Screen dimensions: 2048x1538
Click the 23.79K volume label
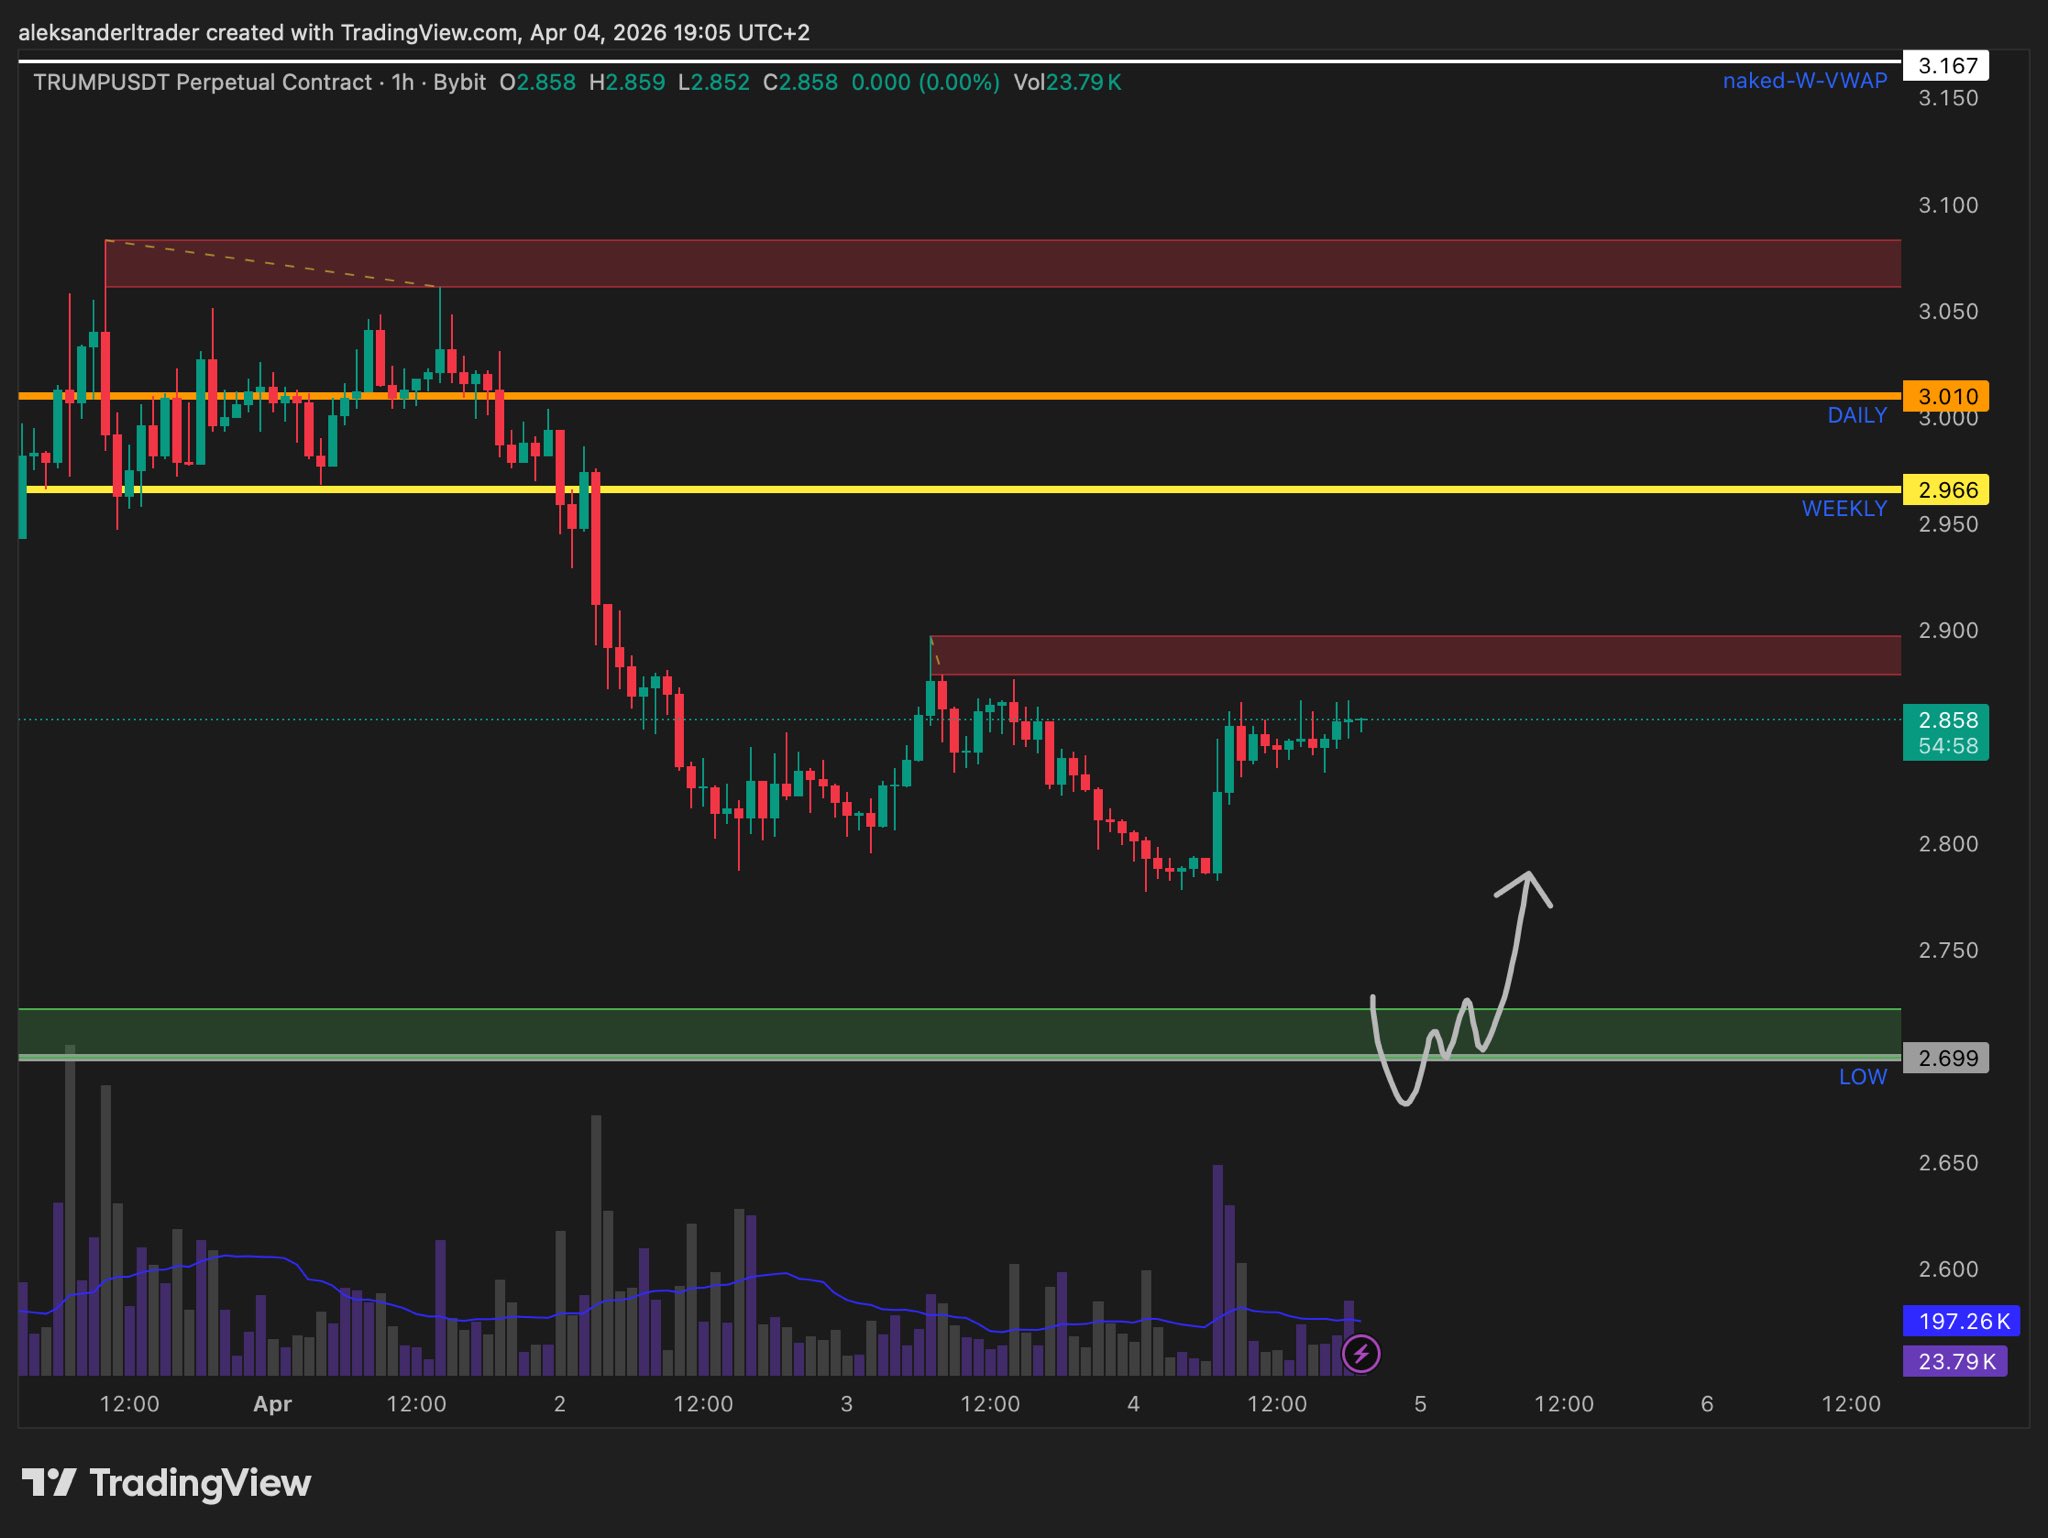coord(1955,1361)
